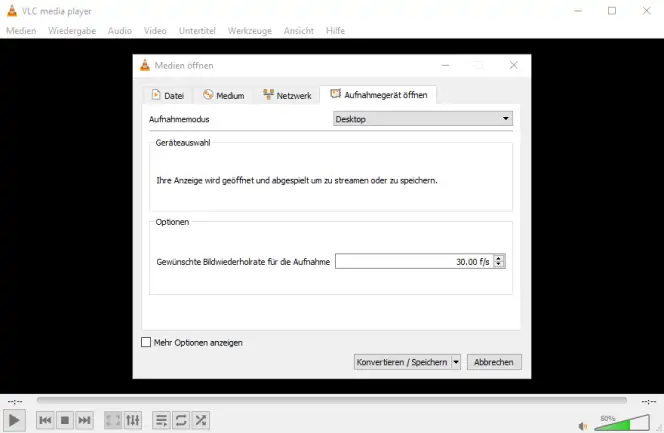Open the Wiedergabe menu
Screen dimensions: 664x433
(x=72, y=30)
